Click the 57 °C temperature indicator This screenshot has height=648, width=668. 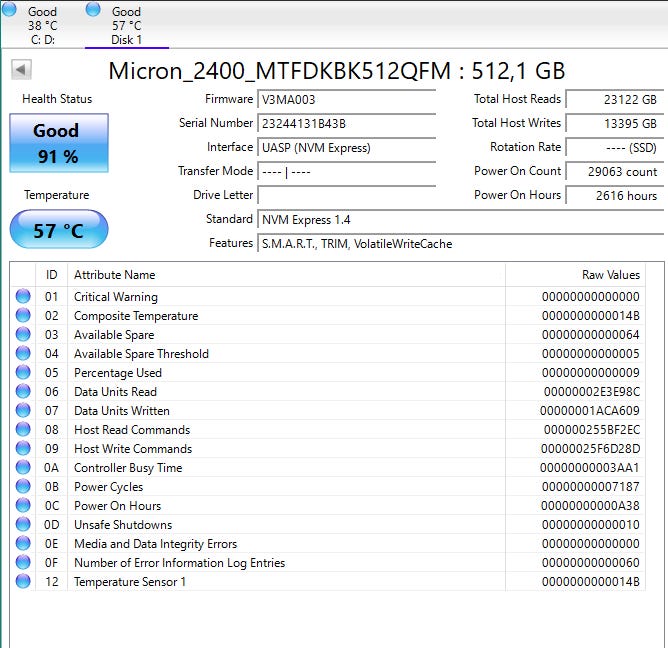point(59,230)
